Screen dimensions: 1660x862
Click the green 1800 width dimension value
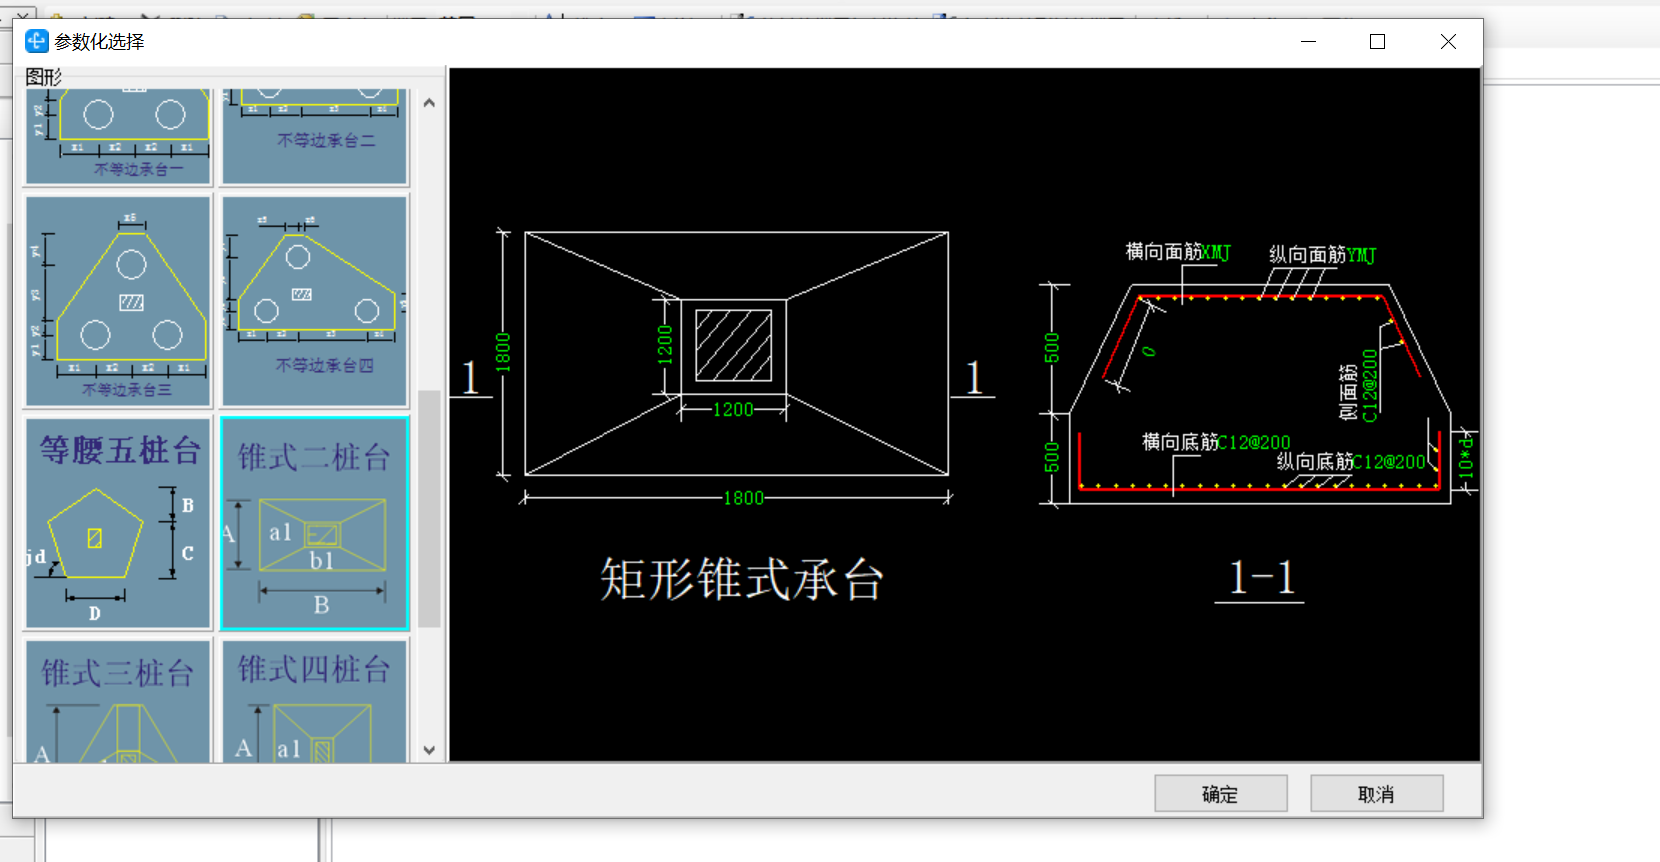(743, 498)
